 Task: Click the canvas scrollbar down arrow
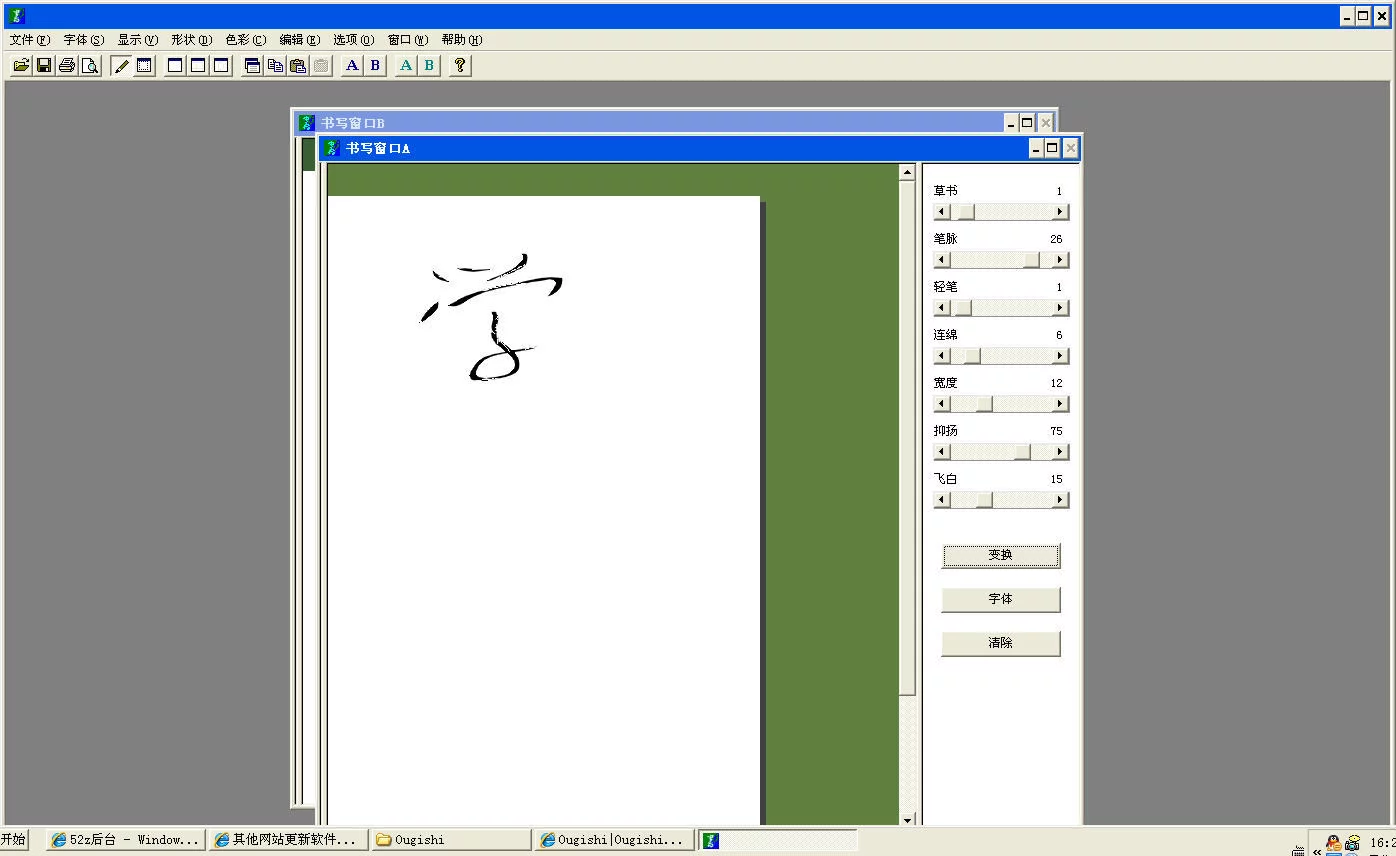pyautogui.click(x=907, y=819)
